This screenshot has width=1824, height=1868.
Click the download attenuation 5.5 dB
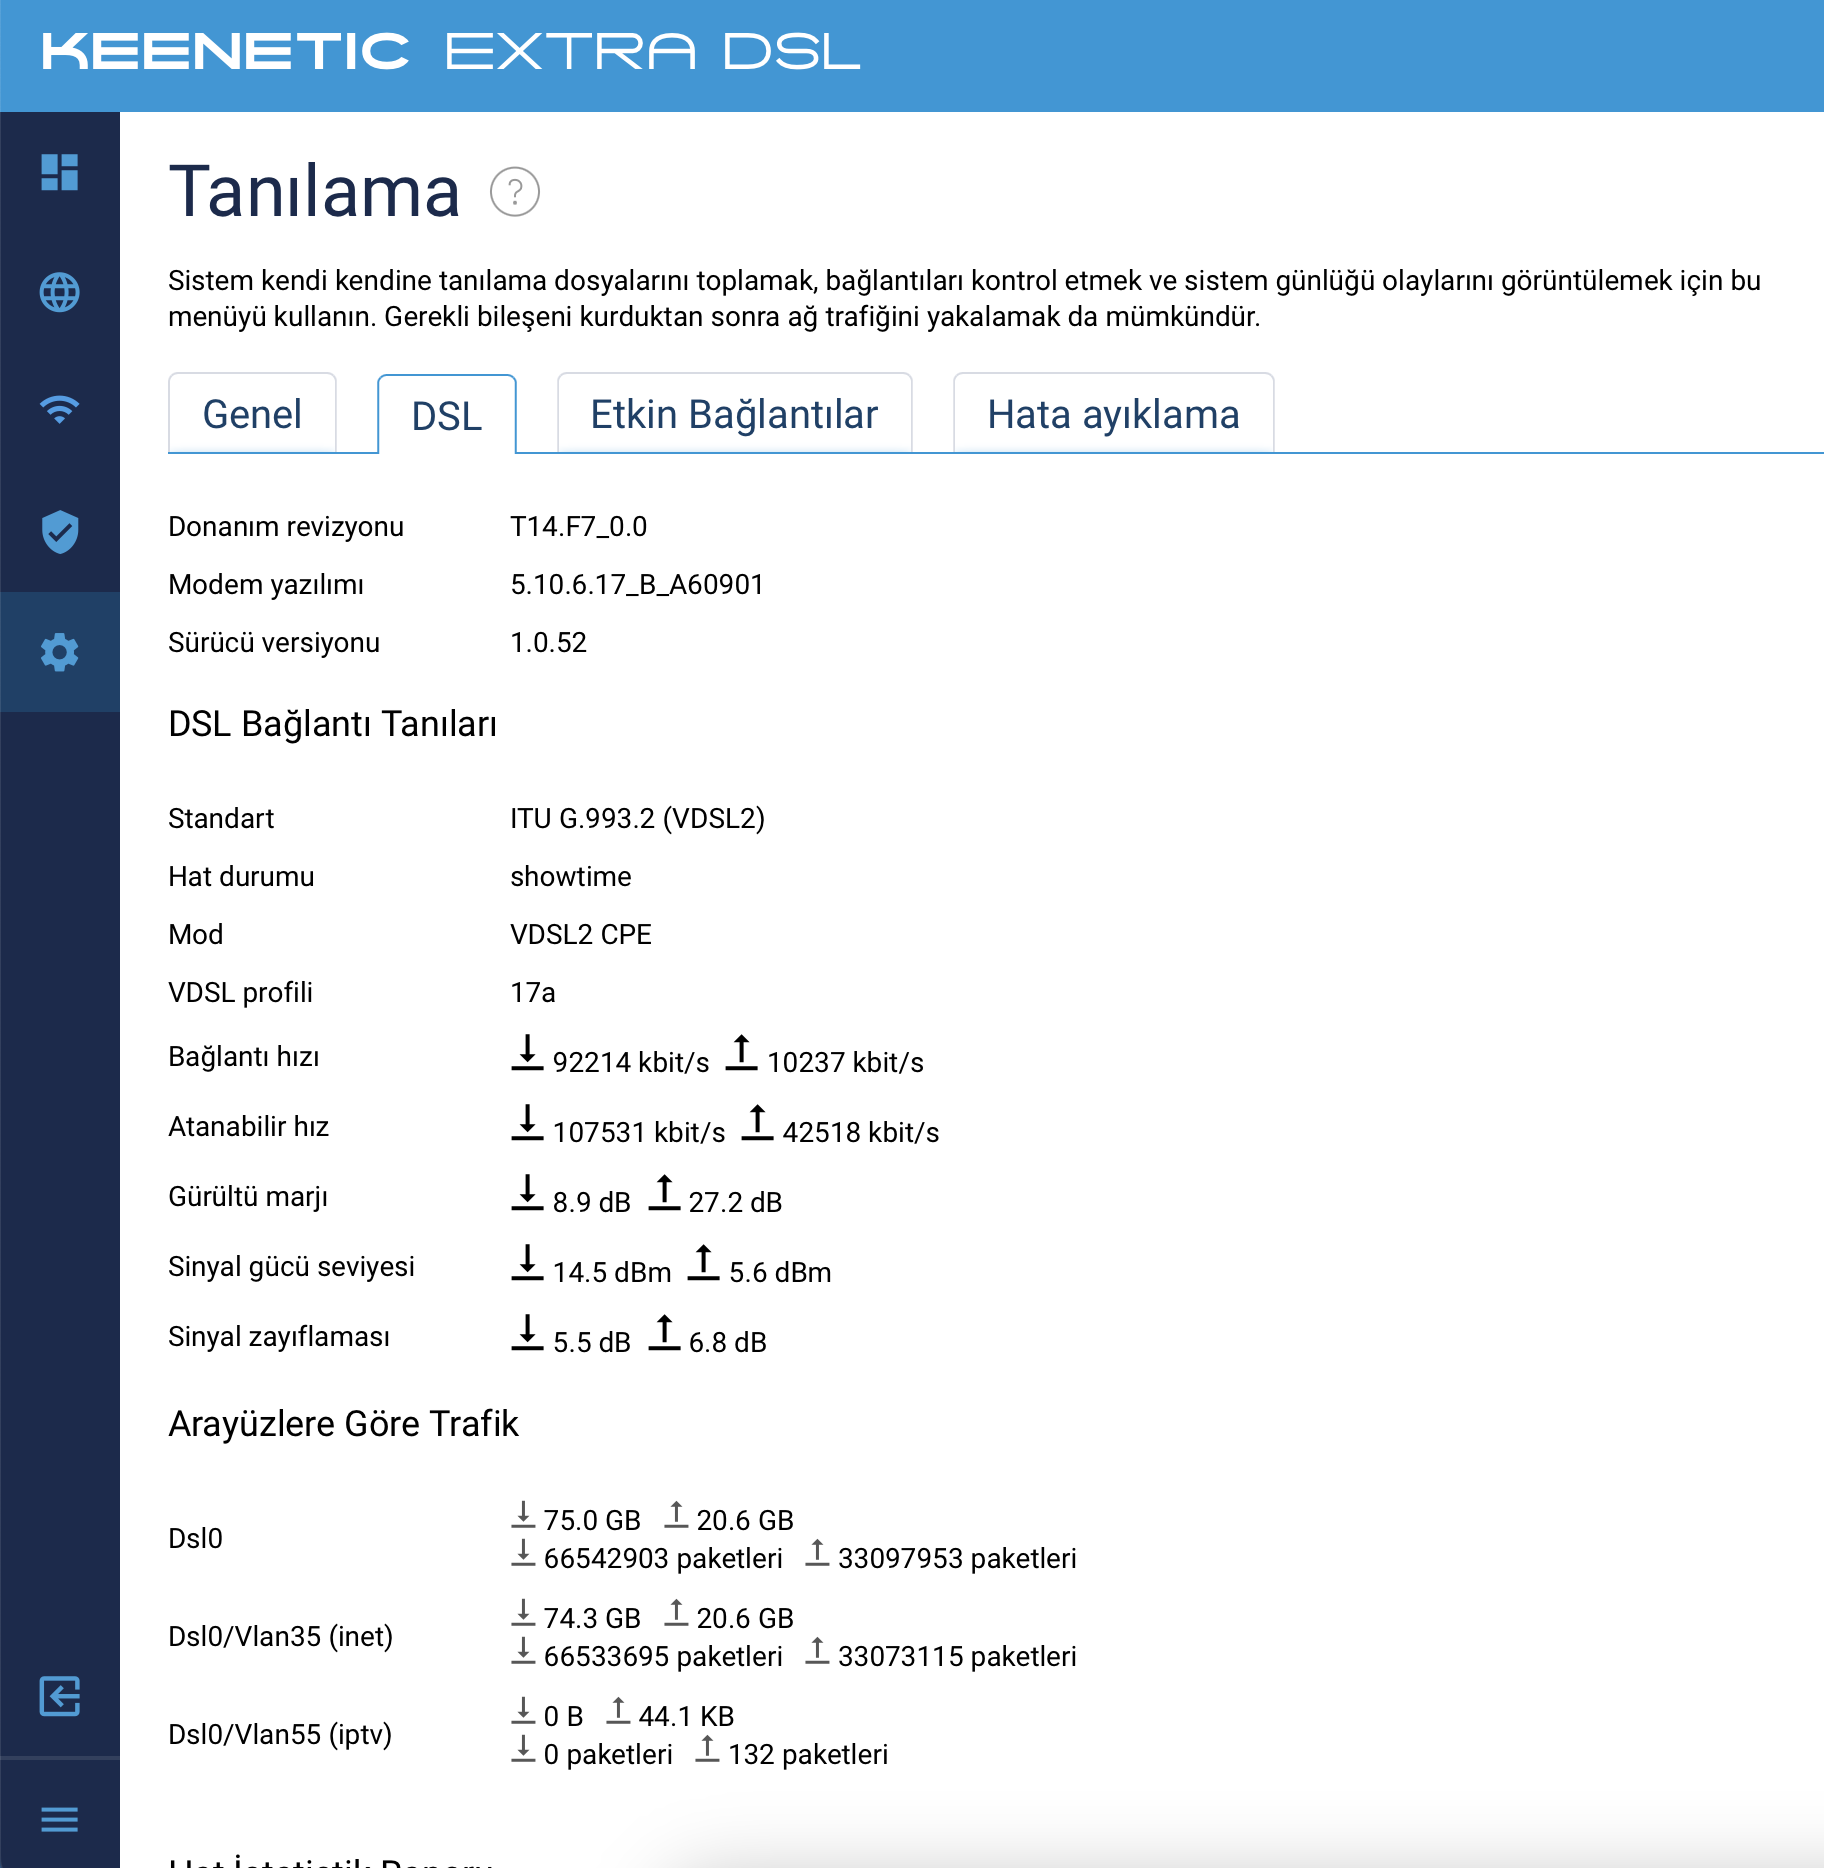click(x=592, y=1342)
